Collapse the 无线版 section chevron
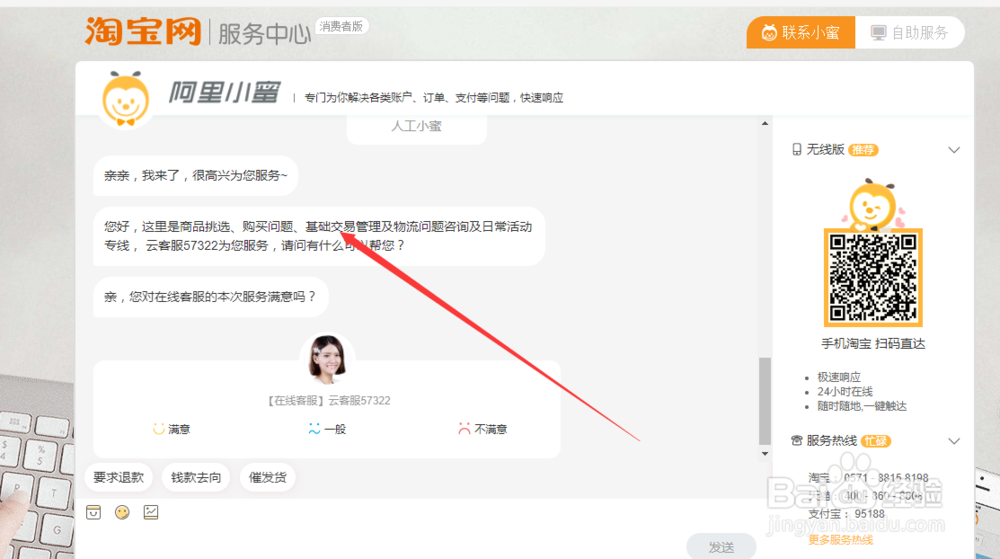This screenshot has width=1000, height=559. [954, 150]
